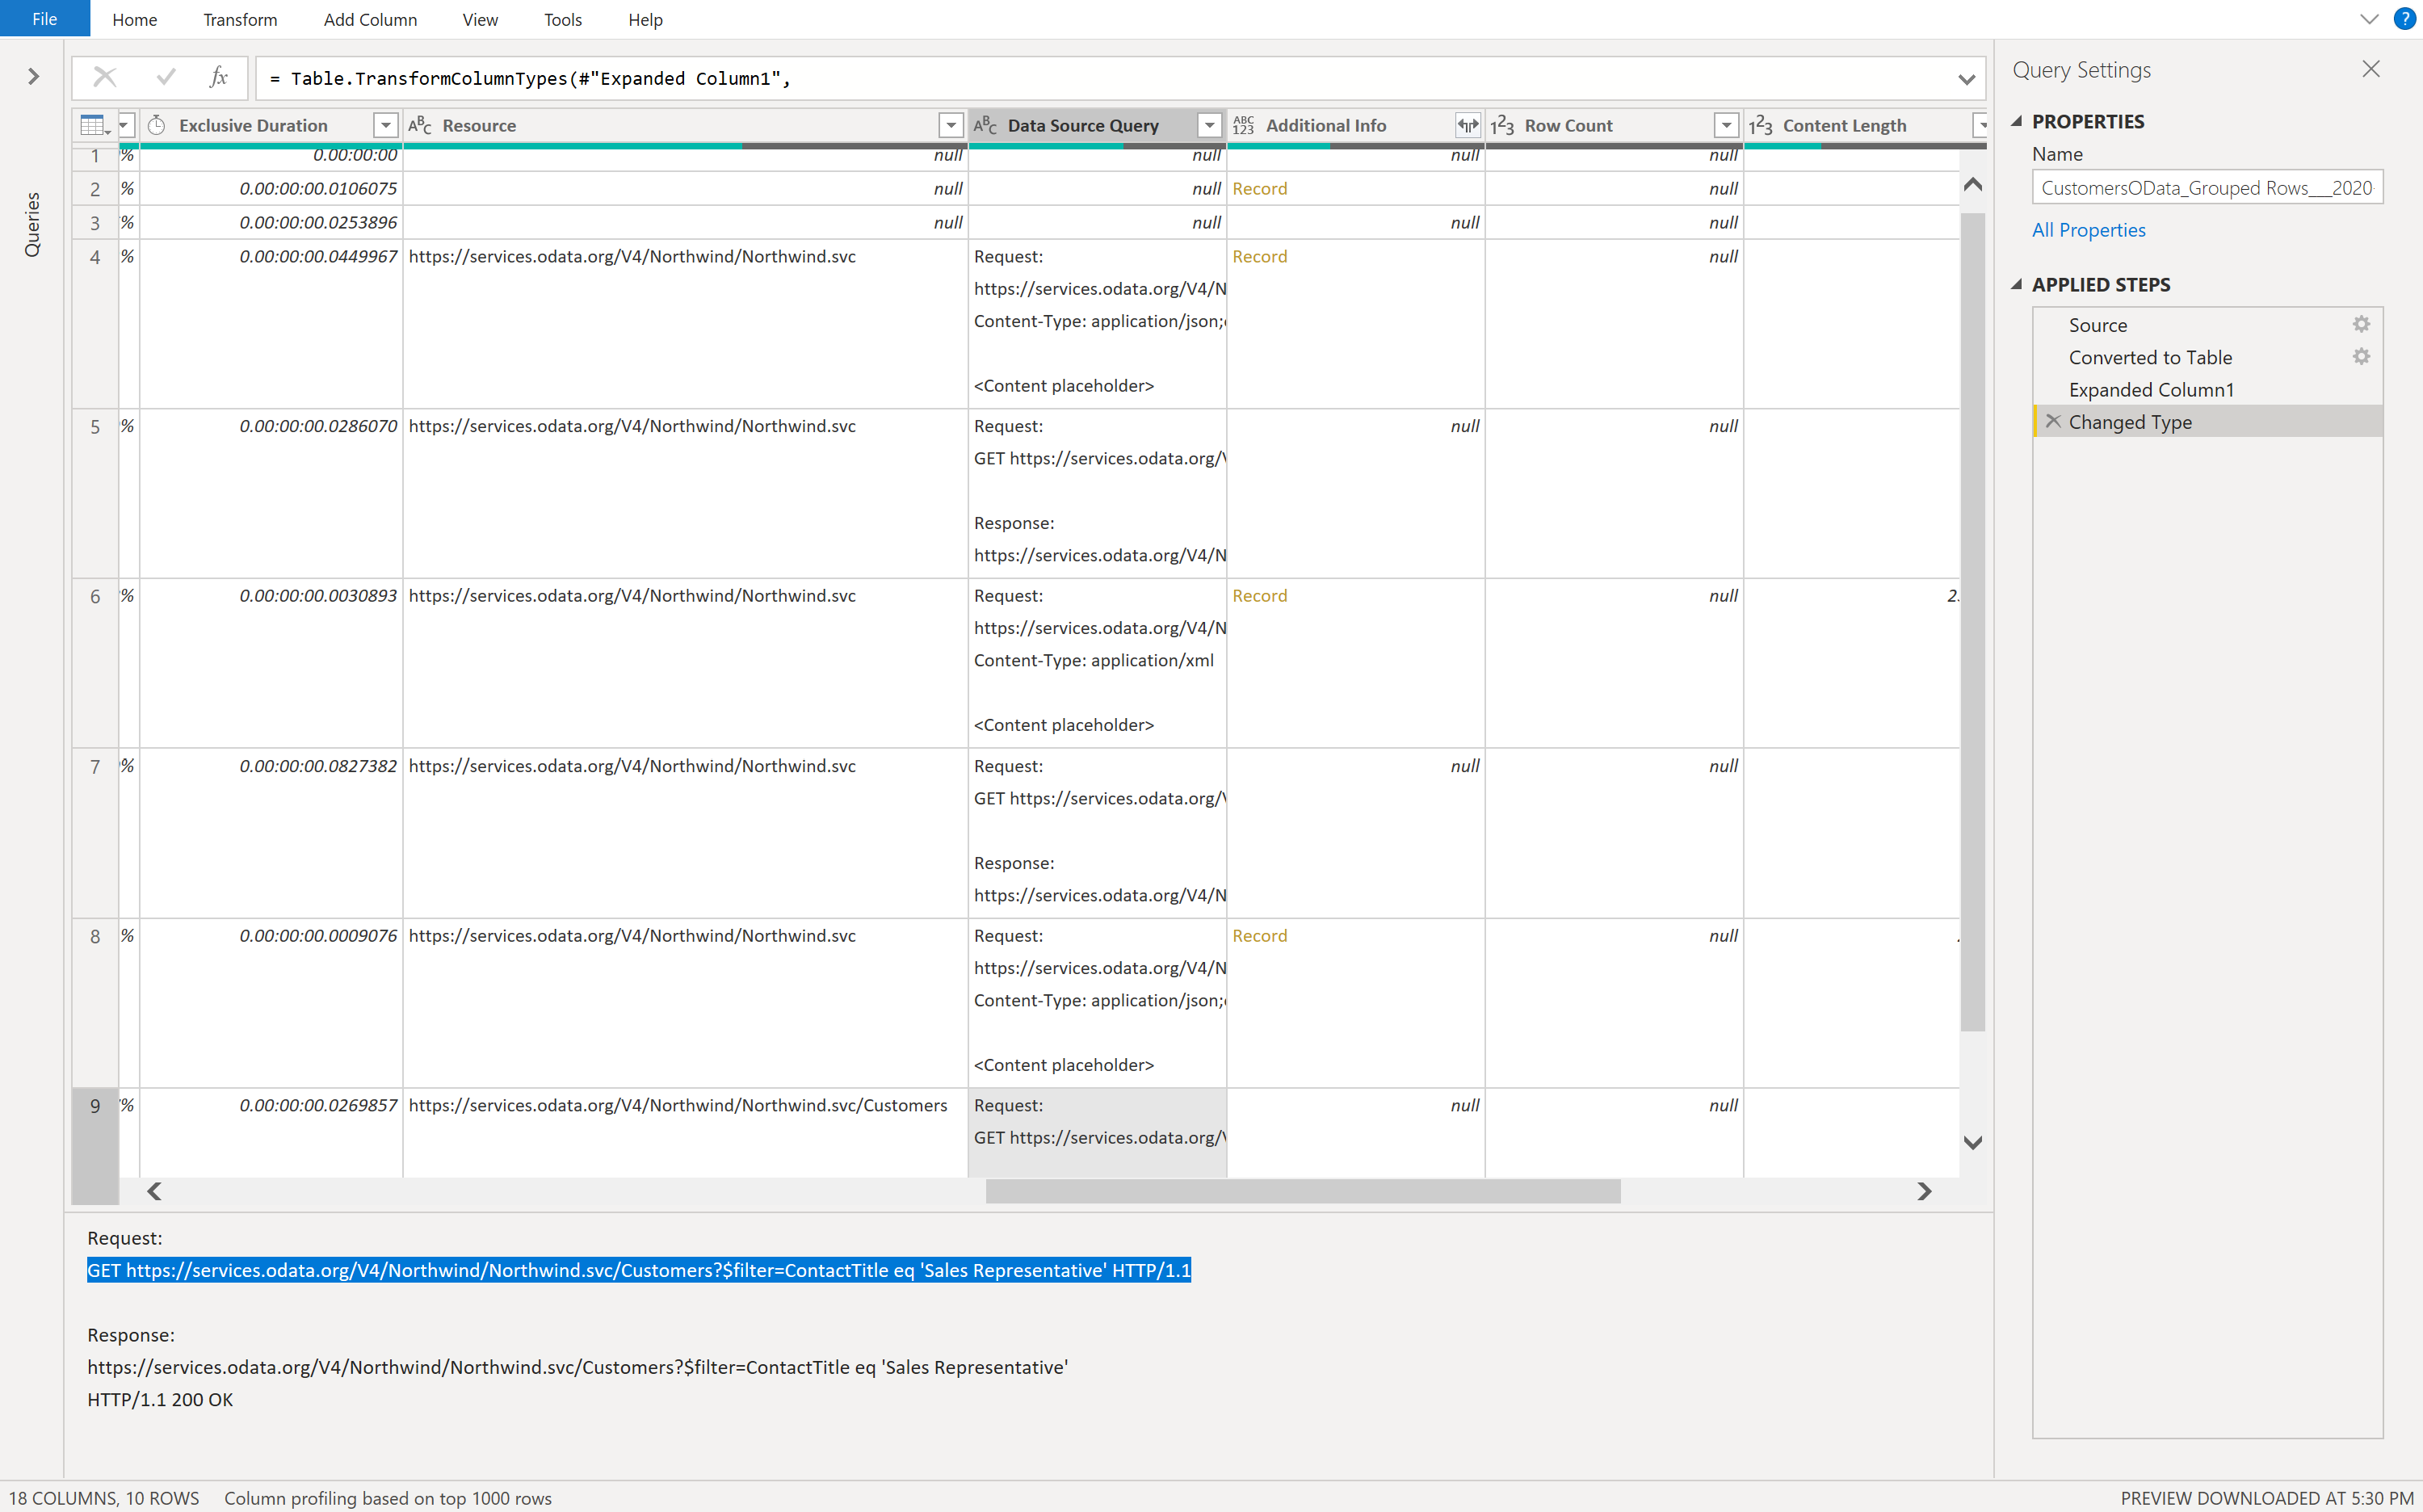Click the Transform ribbon tab

(241, 19)
